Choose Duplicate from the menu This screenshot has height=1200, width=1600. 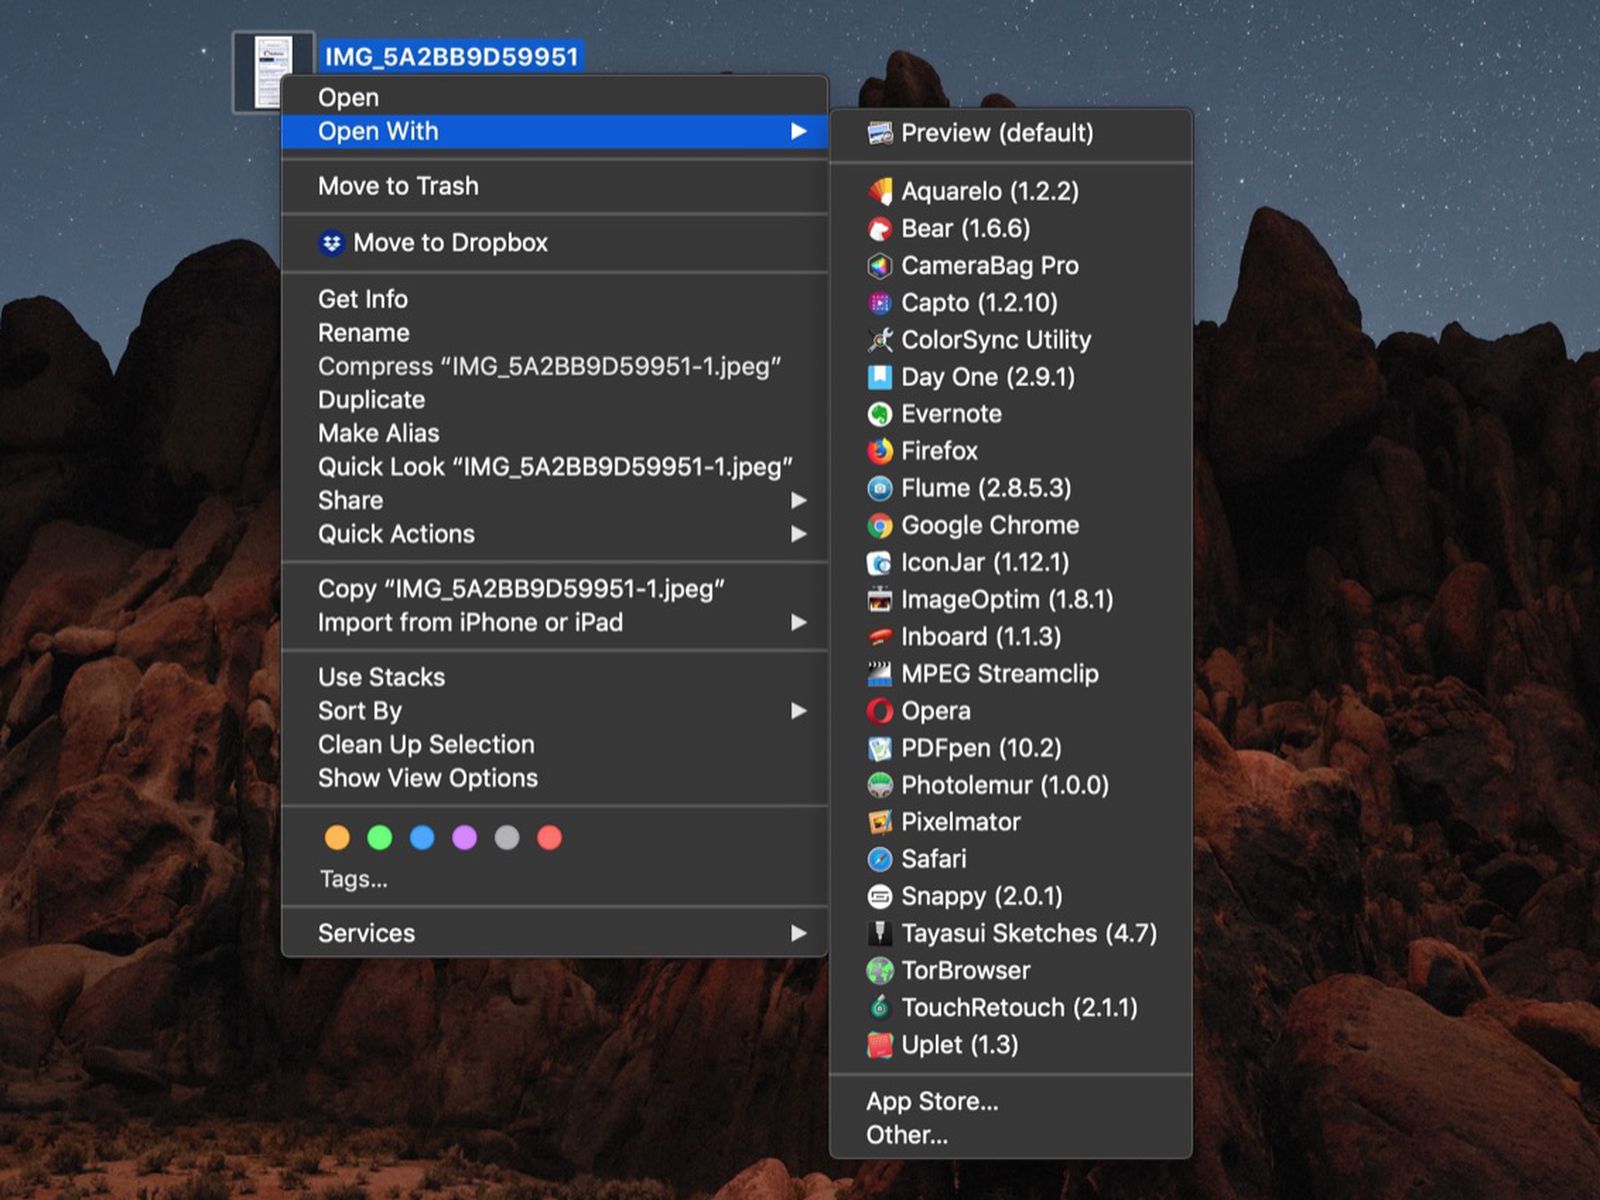pyautogui.click(x=555, y=400)
